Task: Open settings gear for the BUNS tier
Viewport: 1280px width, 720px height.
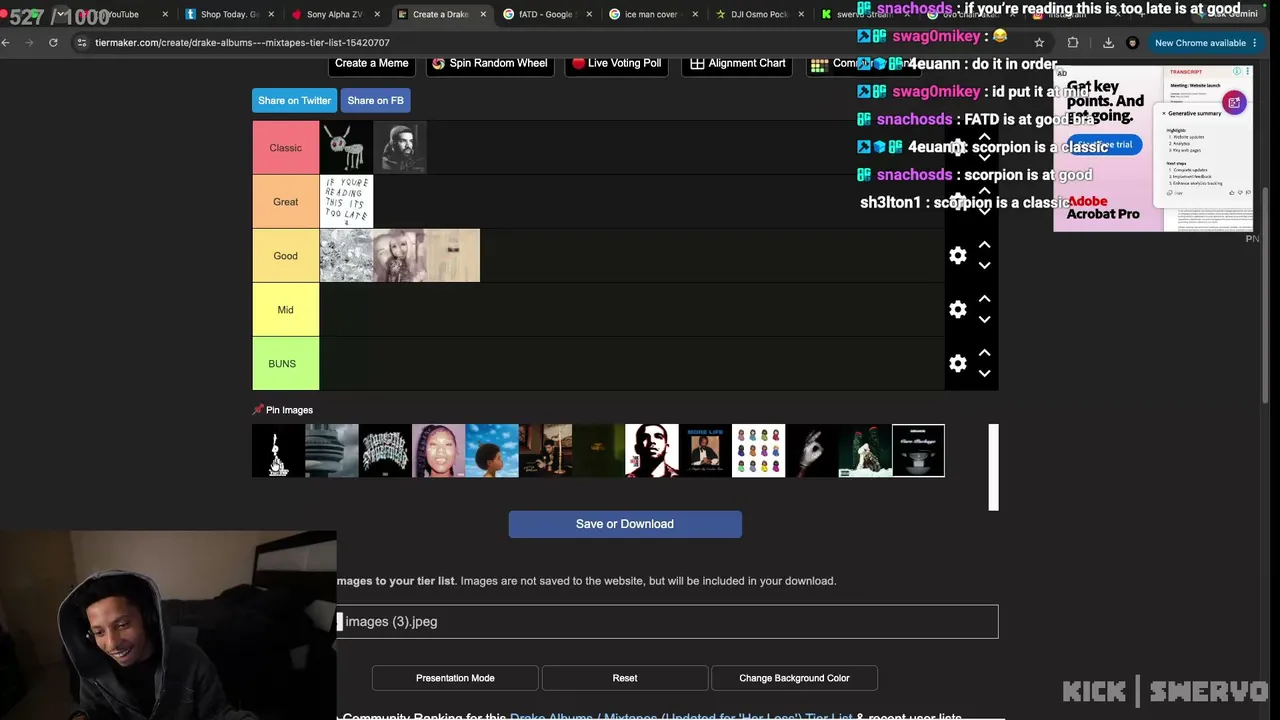Action: coord(958,364)
